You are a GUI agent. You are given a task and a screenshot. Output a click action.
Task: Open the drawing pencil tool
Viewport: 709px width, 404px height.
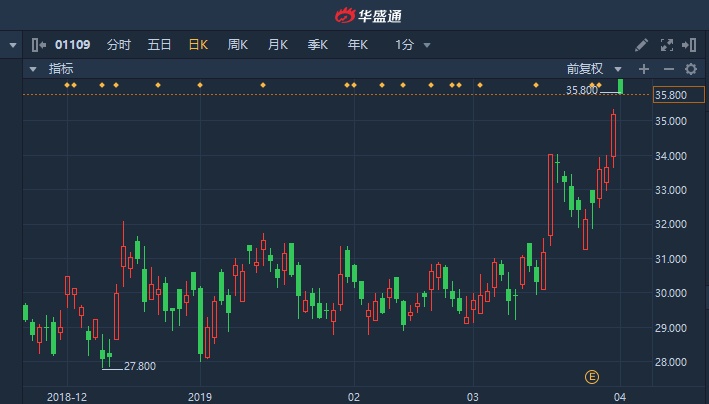pos(641,45)
